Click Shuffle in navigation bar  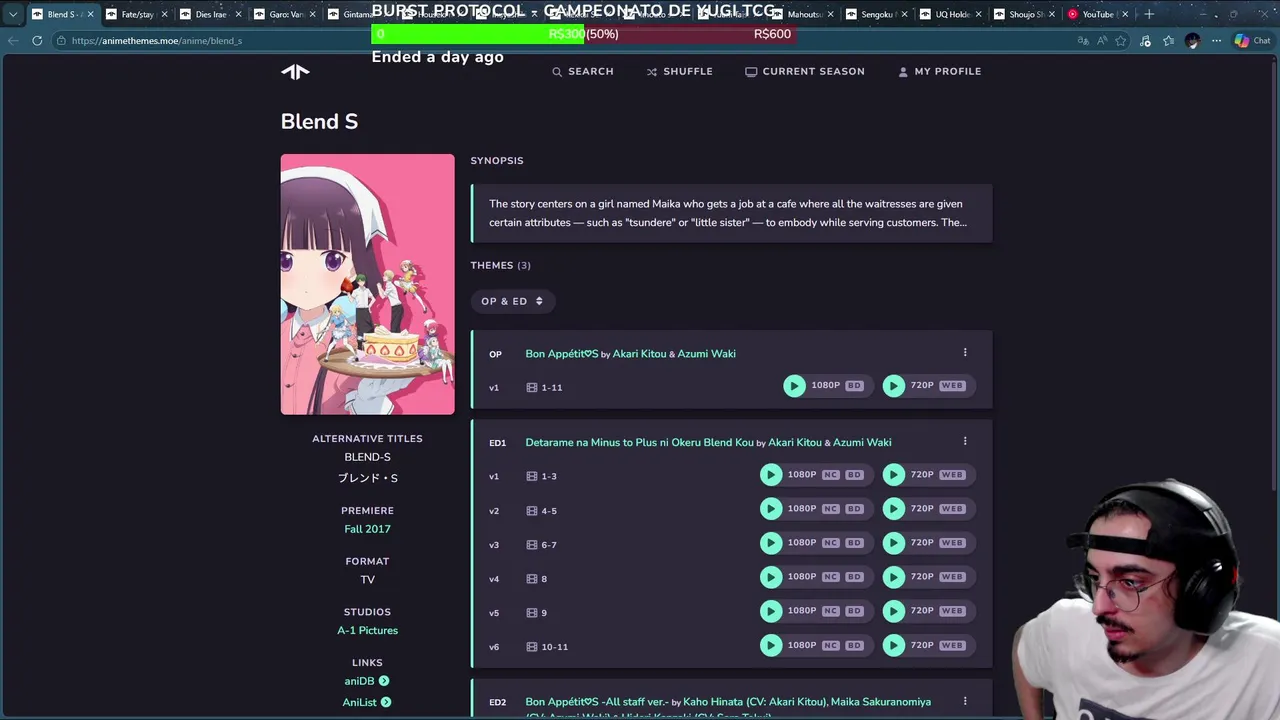tap(680, 72)
